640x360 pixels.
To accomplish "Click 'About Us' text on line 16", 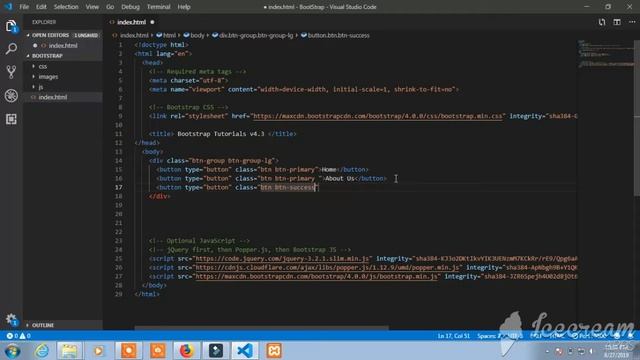I will tap(340, 178).
